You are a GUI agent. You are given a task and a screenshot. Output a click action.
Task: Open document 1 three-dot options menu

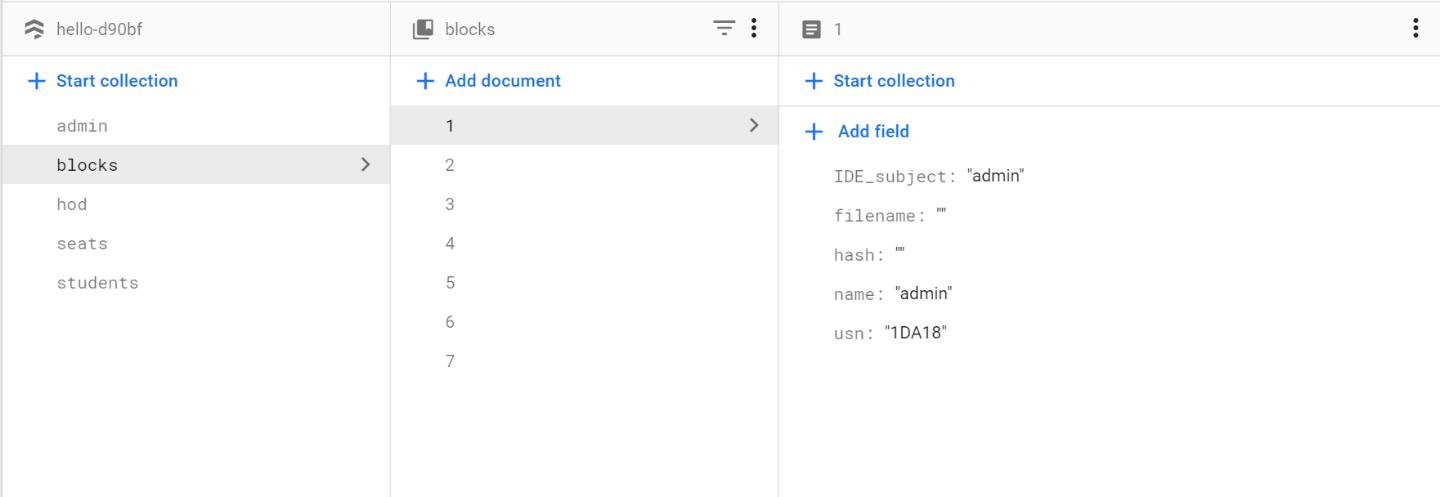1415,29
